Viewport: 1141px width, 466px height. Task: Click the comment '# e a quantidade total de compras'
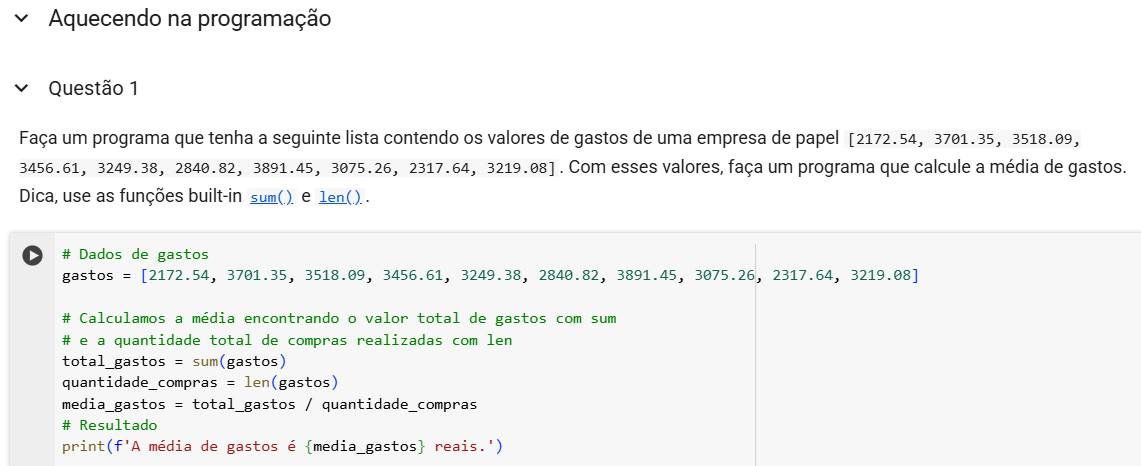tap(287, 340)
